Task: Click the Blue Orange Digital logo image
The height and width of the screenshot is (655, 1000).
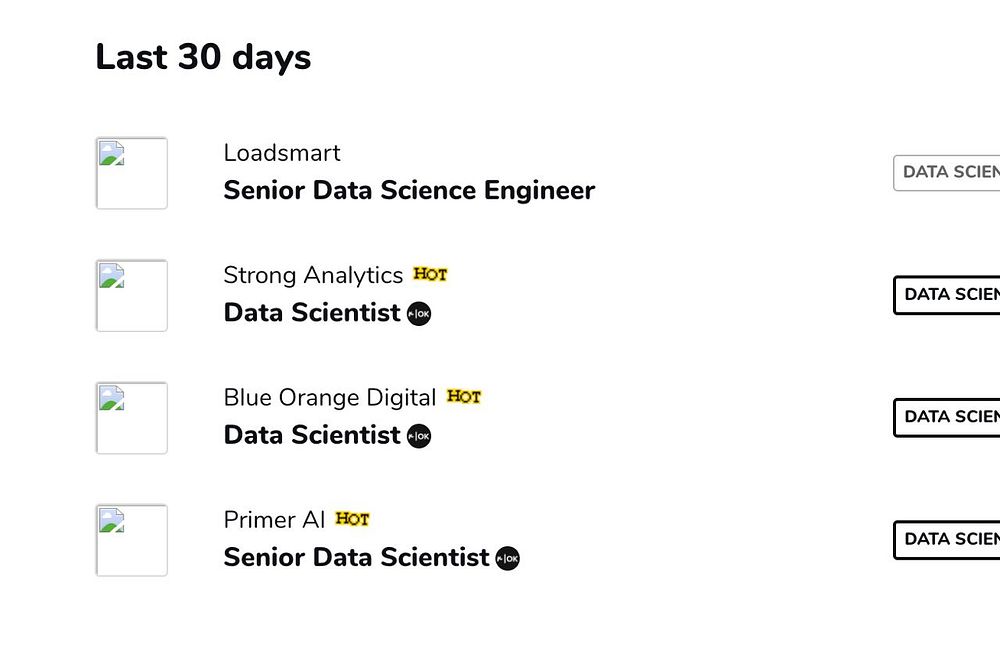Action: point(131,418)
